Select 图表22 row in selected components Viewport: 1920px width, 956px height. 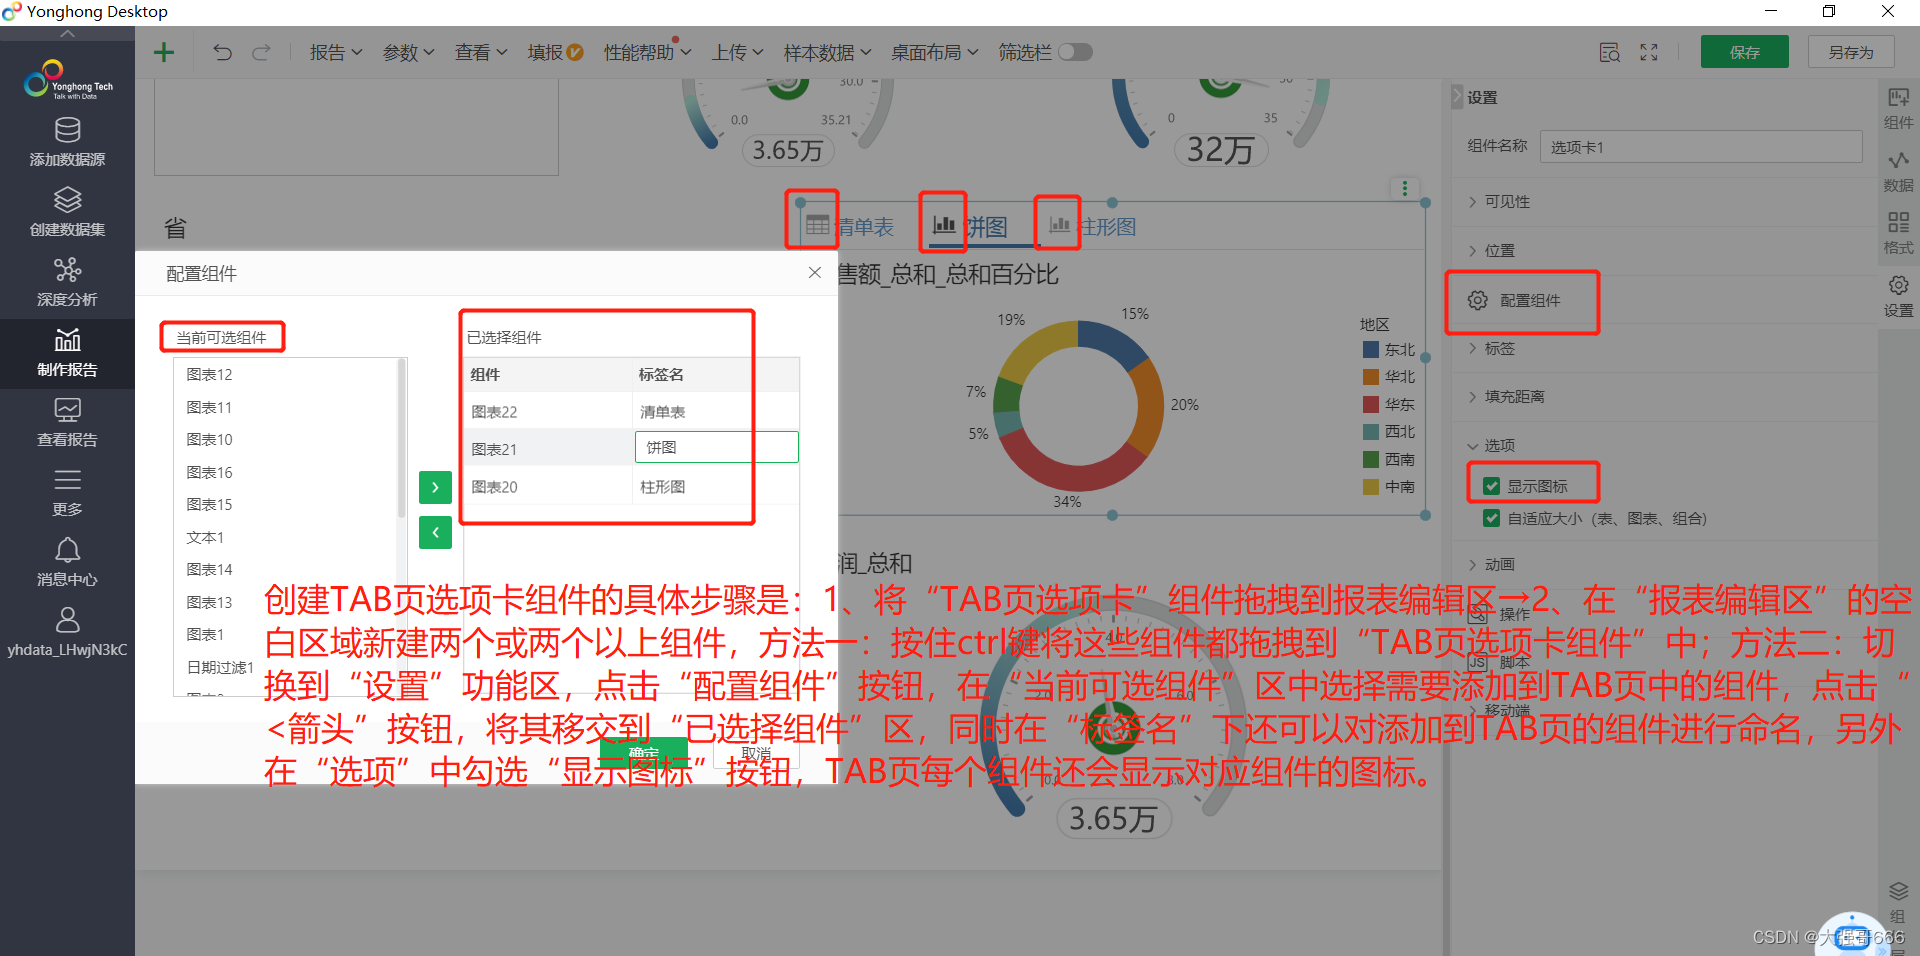point(631,411)
